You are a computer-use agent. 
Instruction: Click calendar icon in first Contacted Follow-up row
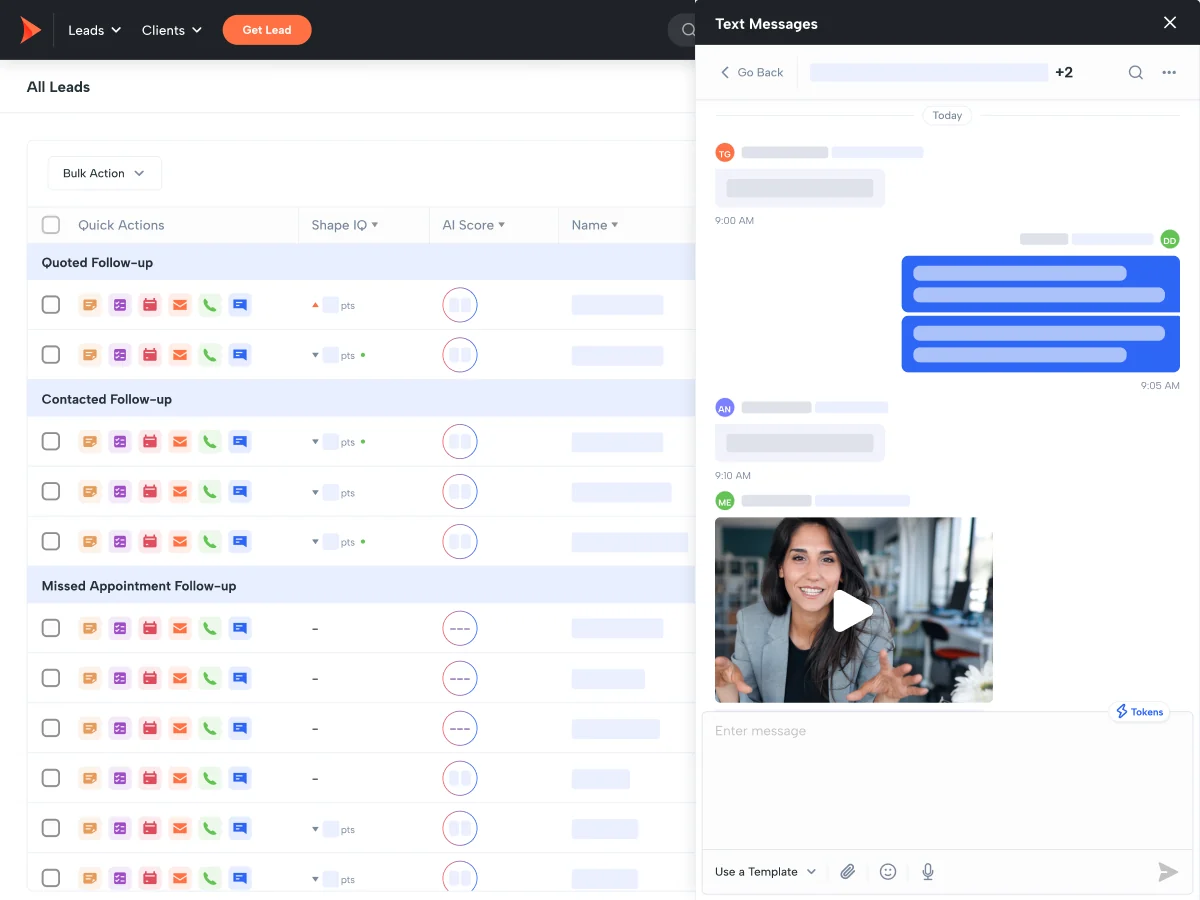[x=150, y=441]
